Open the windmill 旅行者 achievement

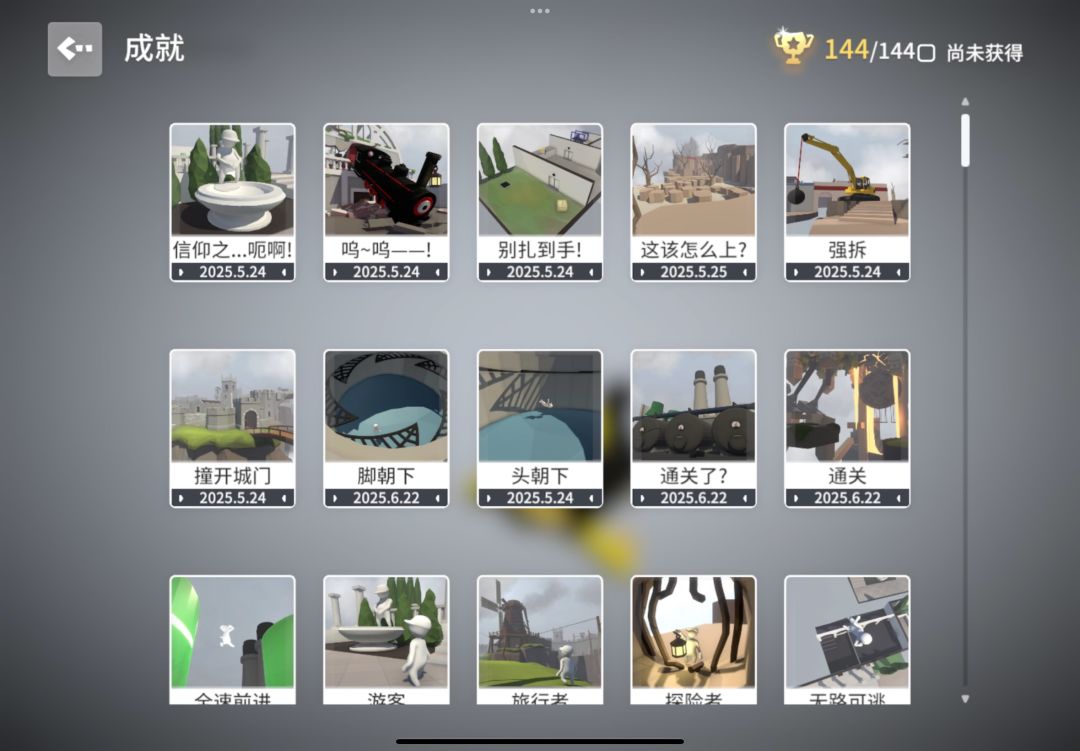click(540, 640)
